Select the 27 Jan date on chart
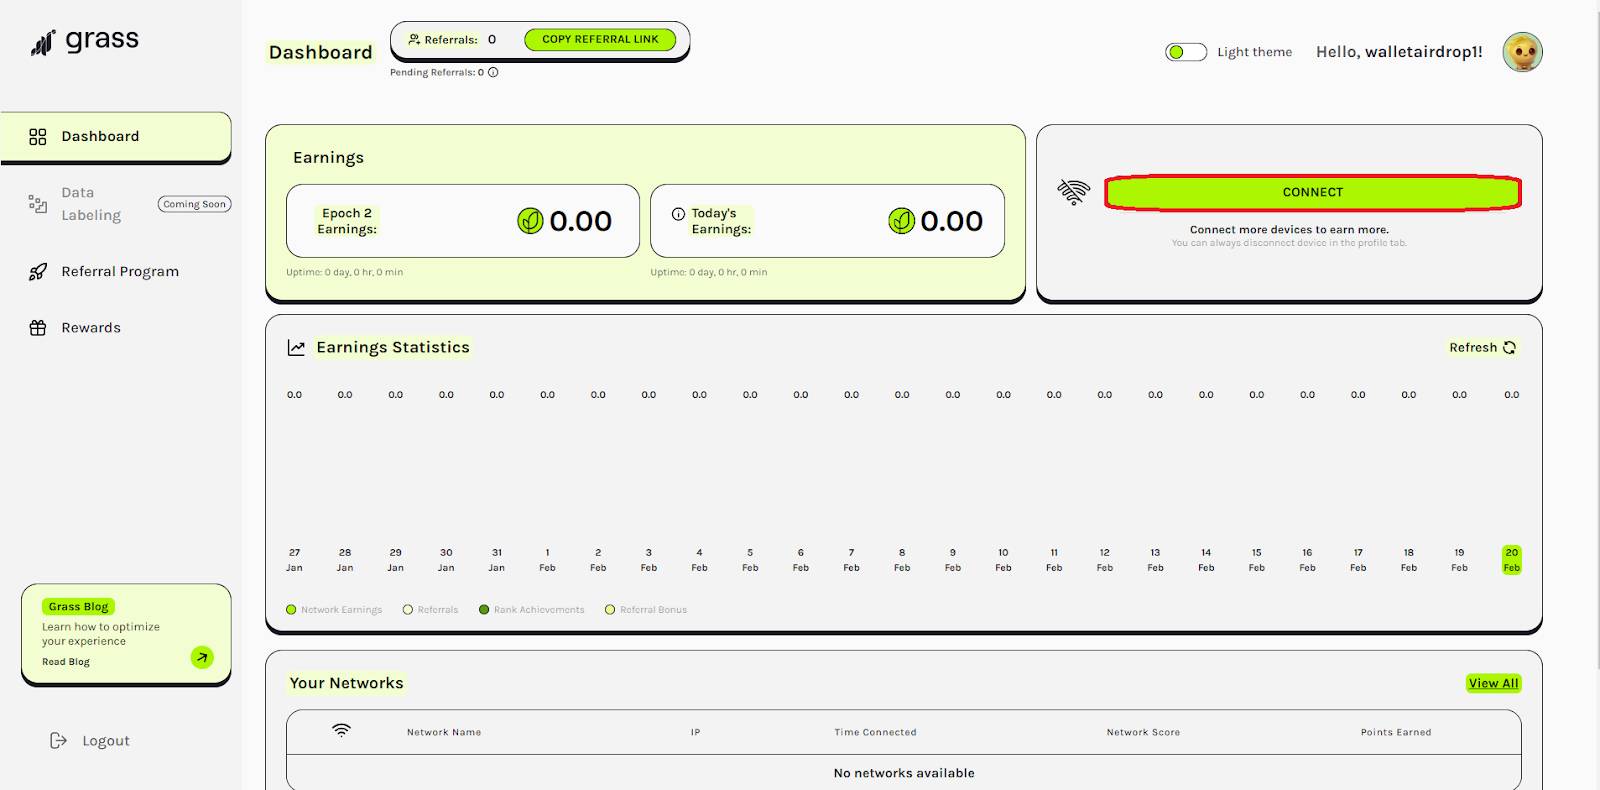This screenshot has height=790, width=1600. pos(294,560)
